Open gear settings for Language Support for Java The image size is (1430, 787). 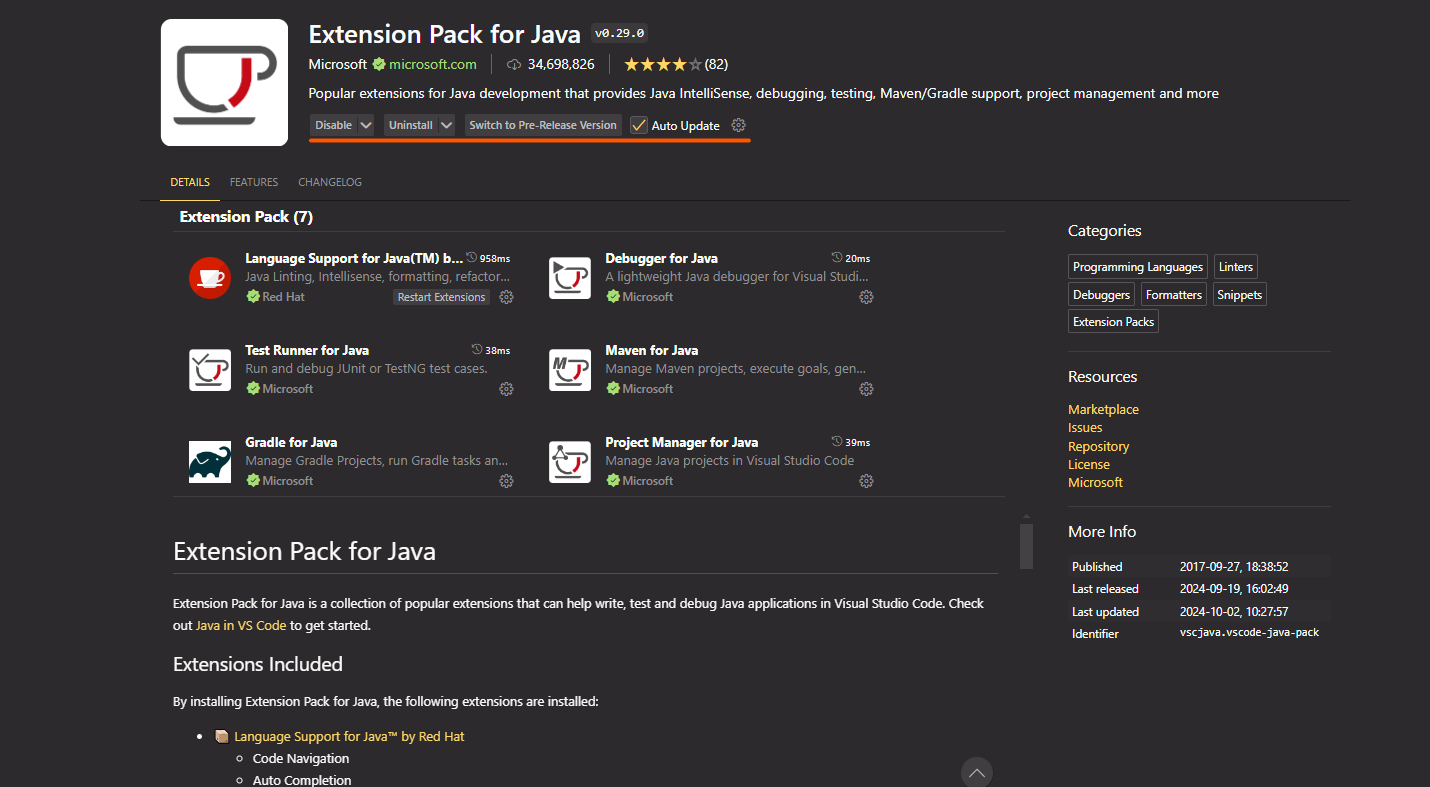[x=506, y=297]
